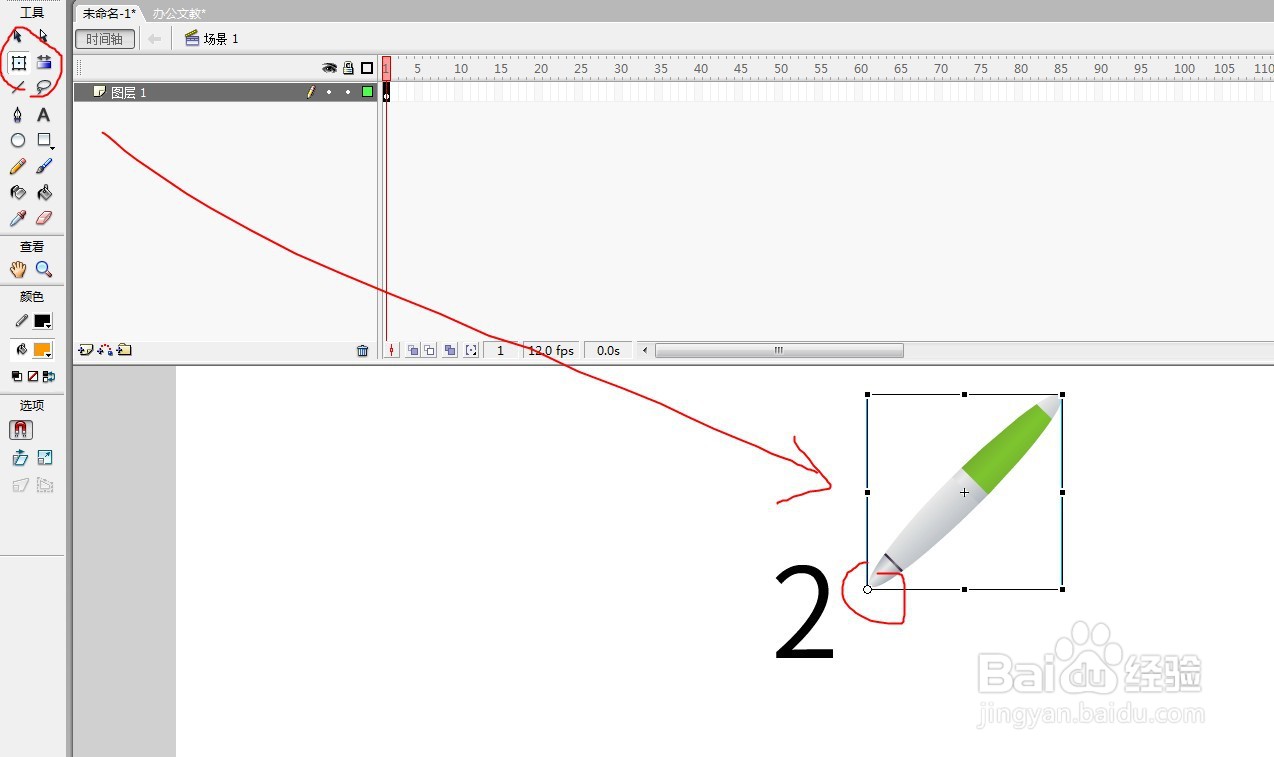Click the pencil stroke color icon

[x=21, y=321]
